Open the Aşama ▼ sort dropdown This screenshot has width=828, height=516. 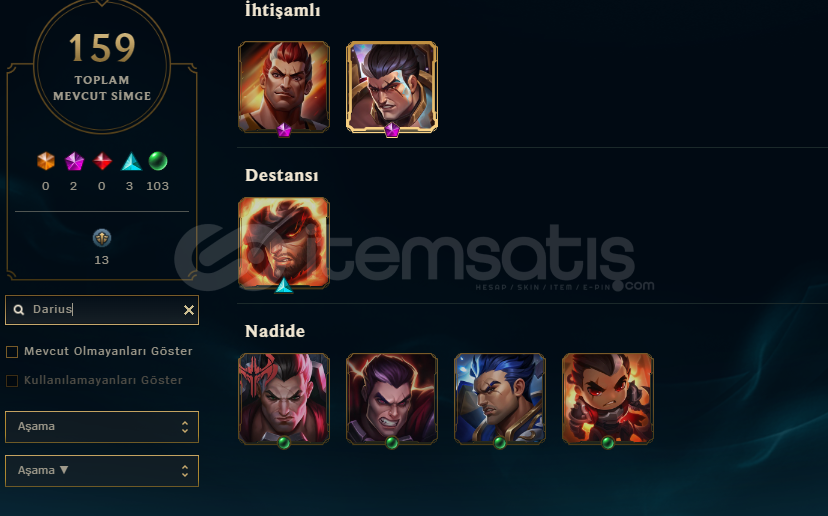[102, 471]
